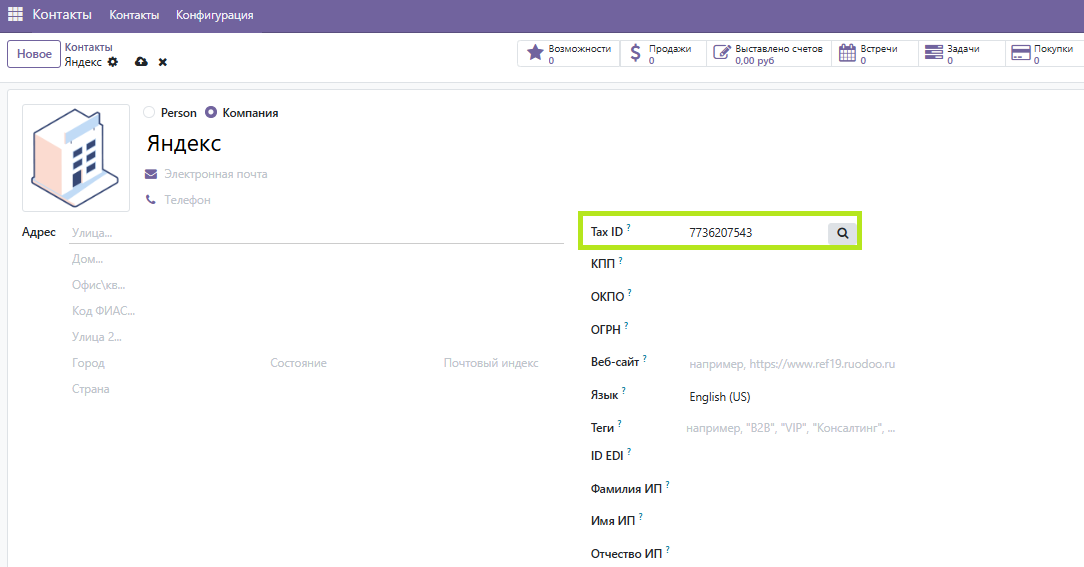Click the Веб-сайт help question mark
Image resolution: width=1084 pixels, height=567 pixels.
[x=644, y=358]
